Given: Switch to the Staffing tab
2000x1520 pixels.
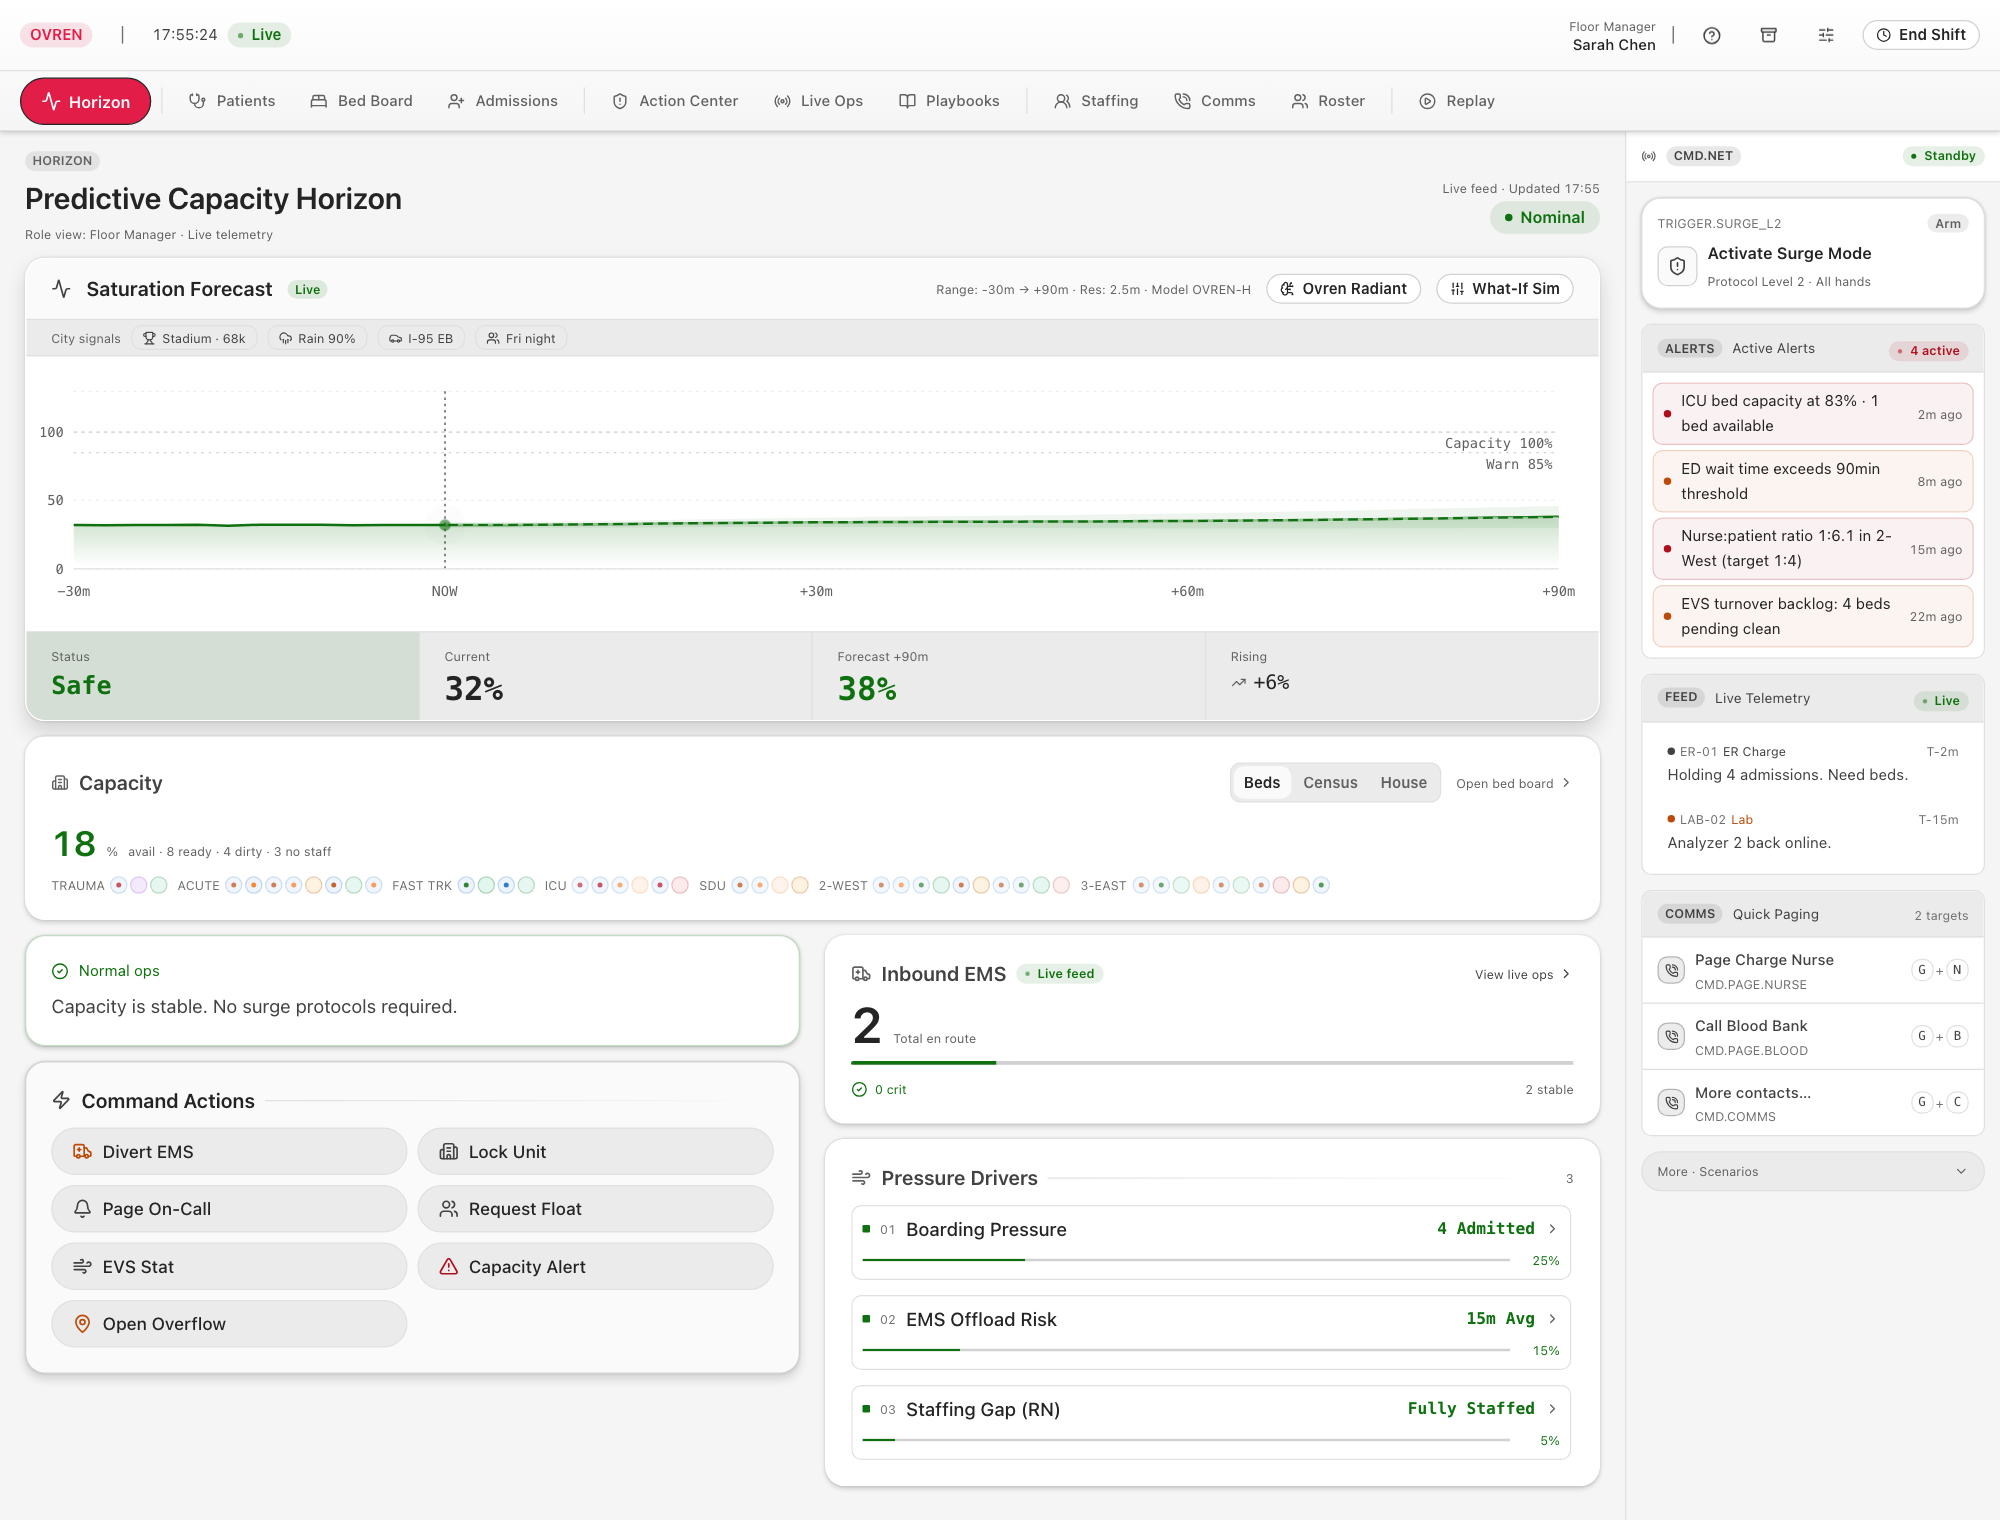Looking at the screenshot, I should pyautogui.click(x=1096, y=101).
